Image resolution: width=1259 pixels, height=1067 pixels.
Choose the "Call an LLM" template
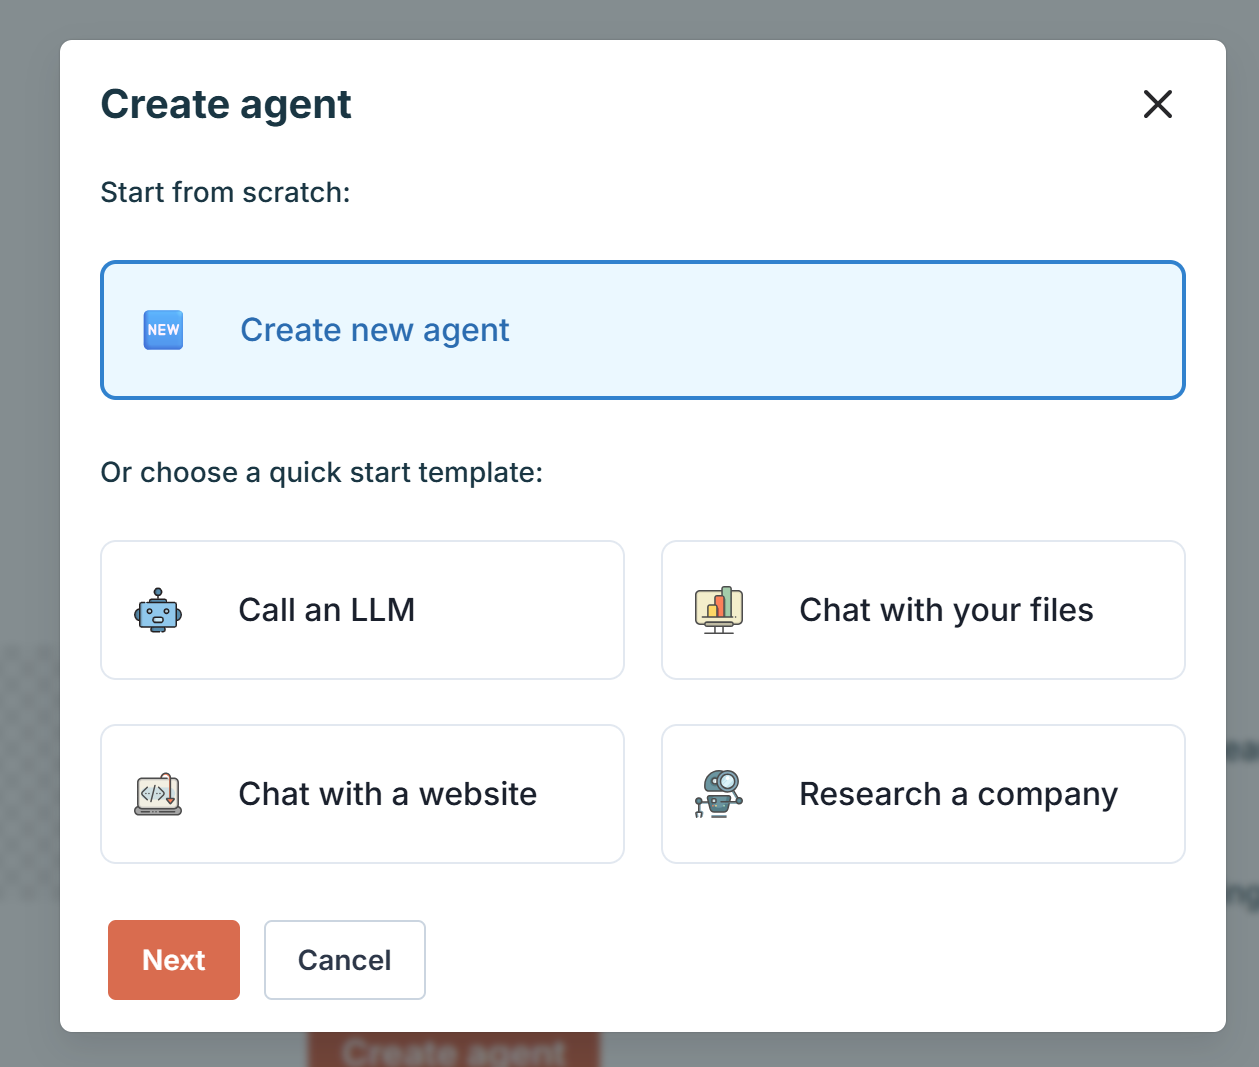click(362, 610)
